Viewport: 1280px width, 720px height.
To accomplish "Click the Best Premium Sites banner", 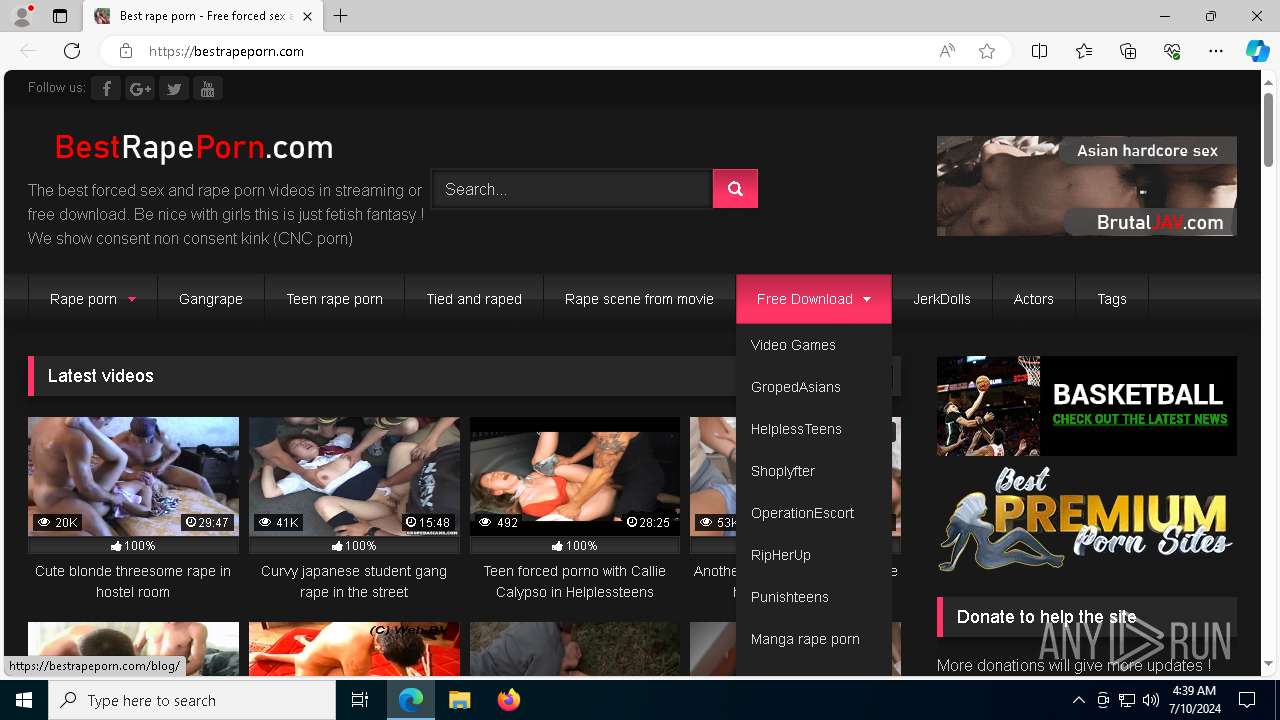I will (1087, 520).
